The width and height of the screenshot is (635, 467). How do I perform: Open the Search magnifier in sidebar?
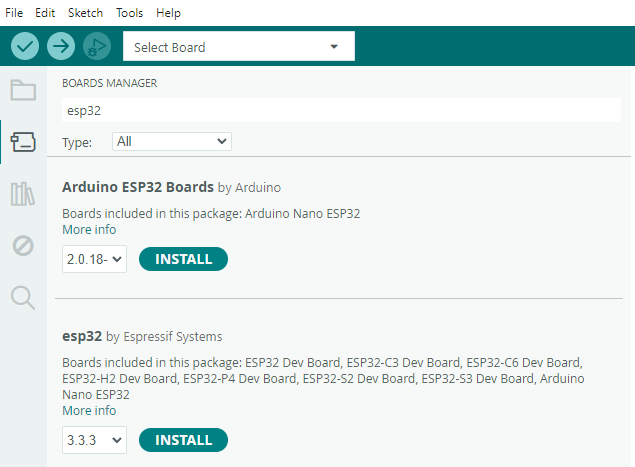point(23,298)
